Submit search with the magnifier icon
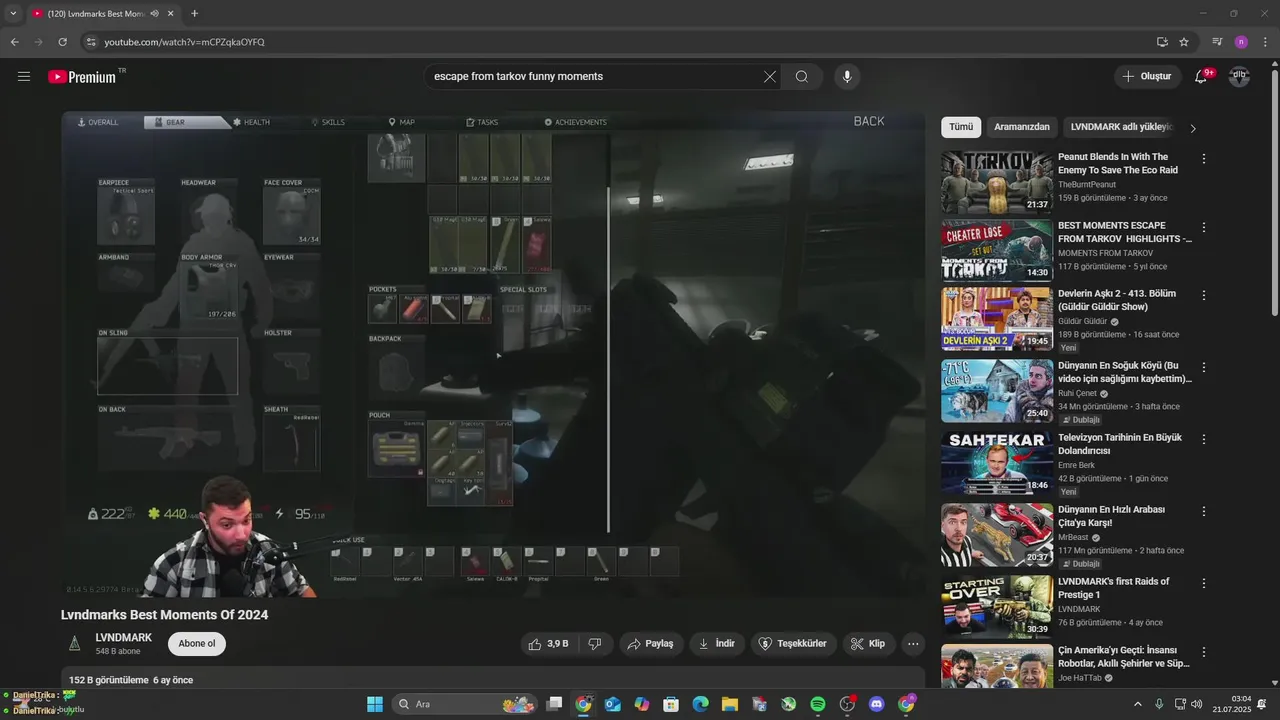This screenshot has height=720, width=1280. (802, 76)
